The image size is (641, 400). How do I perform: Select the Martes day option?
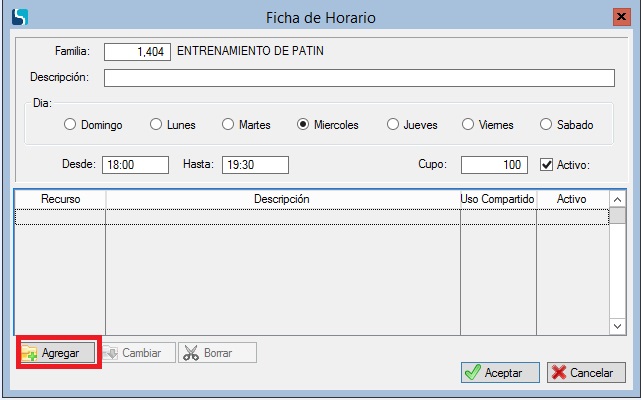[229, 125]
